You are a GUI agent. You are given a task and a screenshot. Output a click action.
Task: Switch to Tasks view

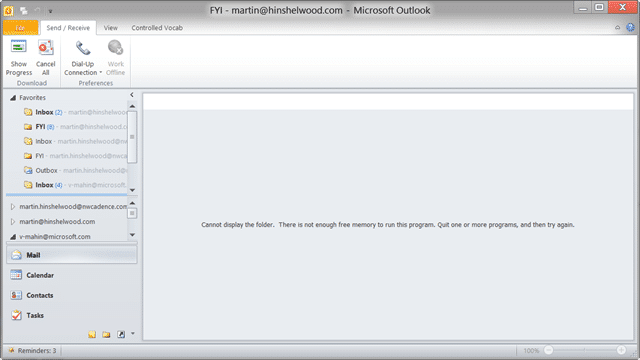pyautogui.click(x=72, y=315)
